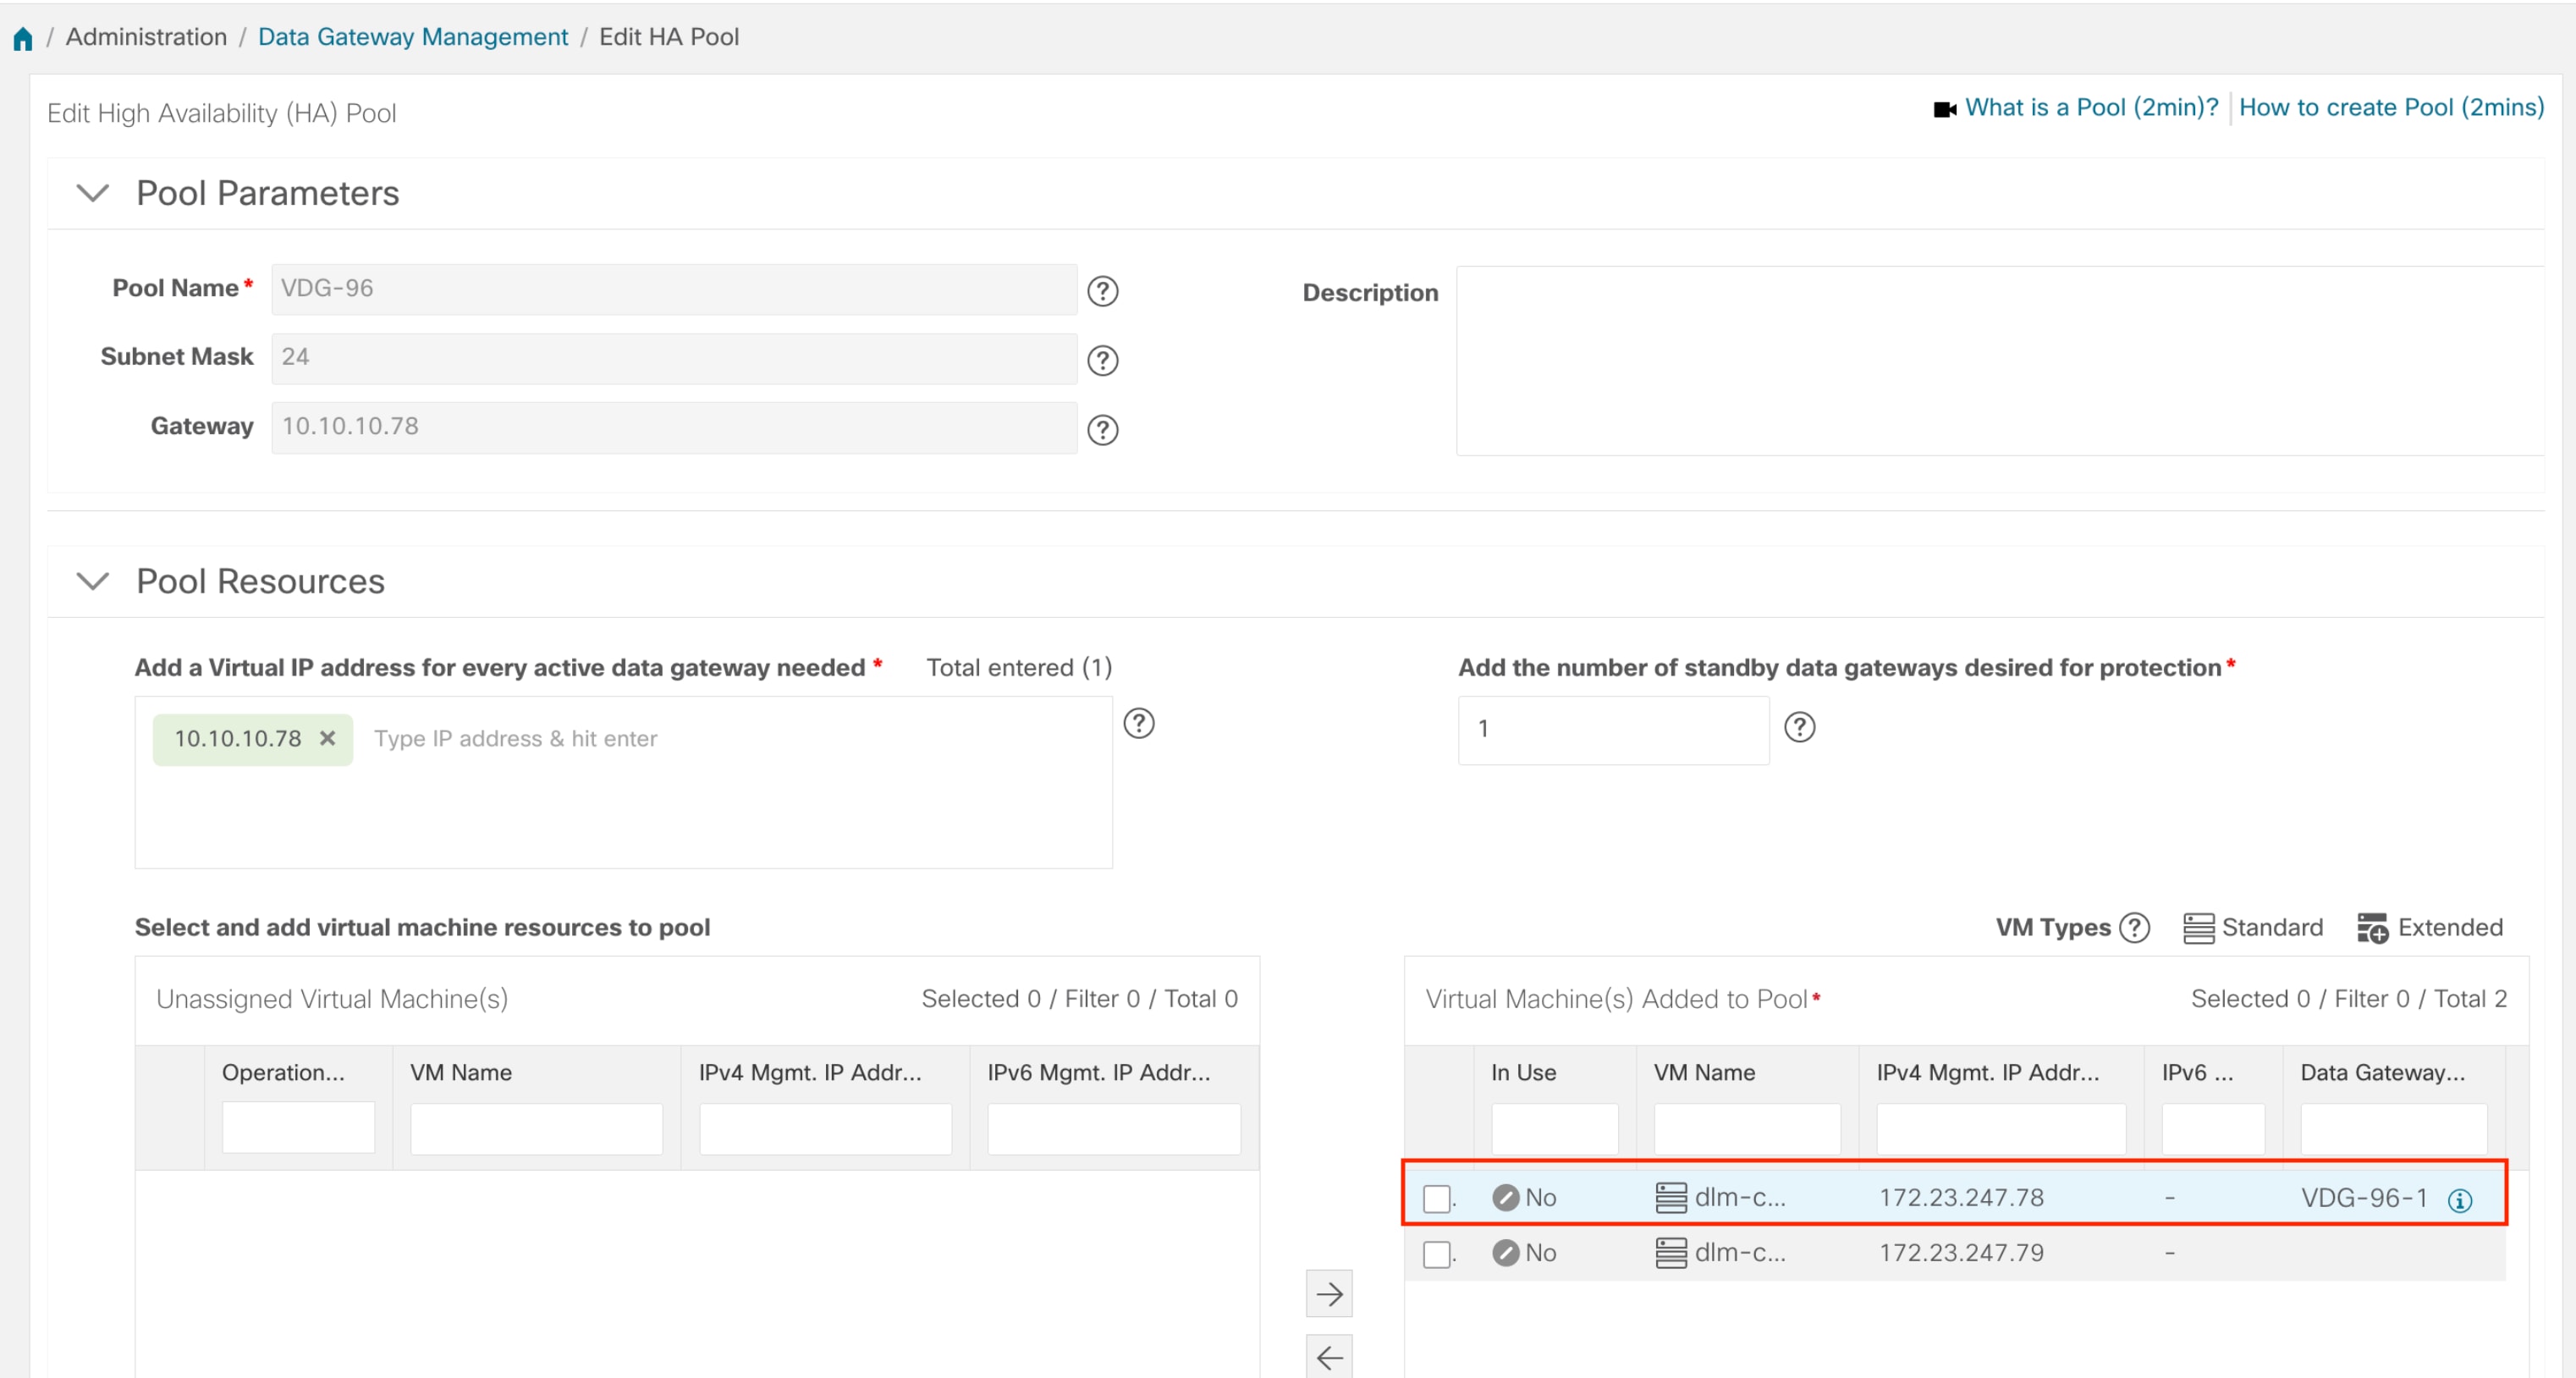Click help icon next to Pool Name
The height and width of the screenshot is (1378, 2576).
pos(1102,291)
